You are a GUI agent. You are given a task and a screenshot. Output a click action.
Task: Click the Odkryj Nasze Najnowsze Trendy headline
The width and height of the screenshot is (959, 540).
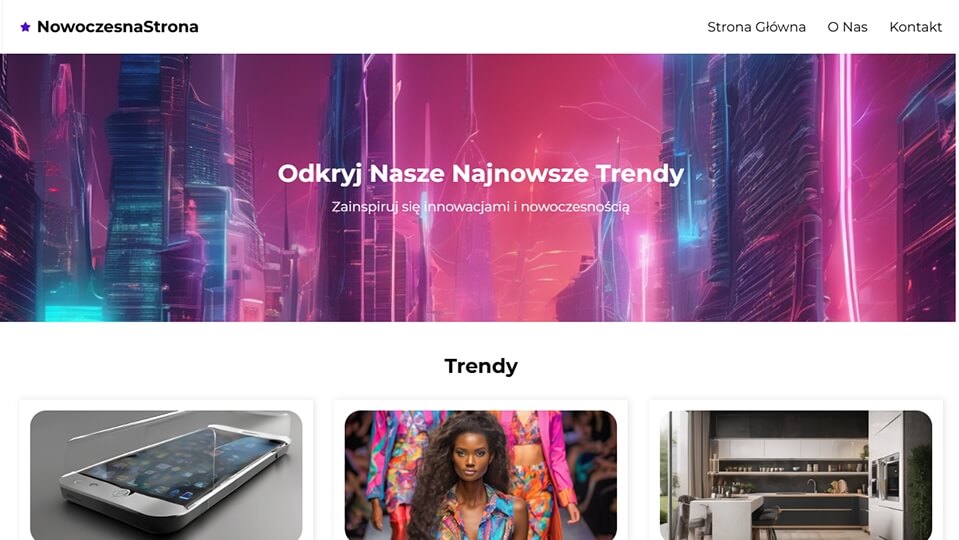click(481, 173)
